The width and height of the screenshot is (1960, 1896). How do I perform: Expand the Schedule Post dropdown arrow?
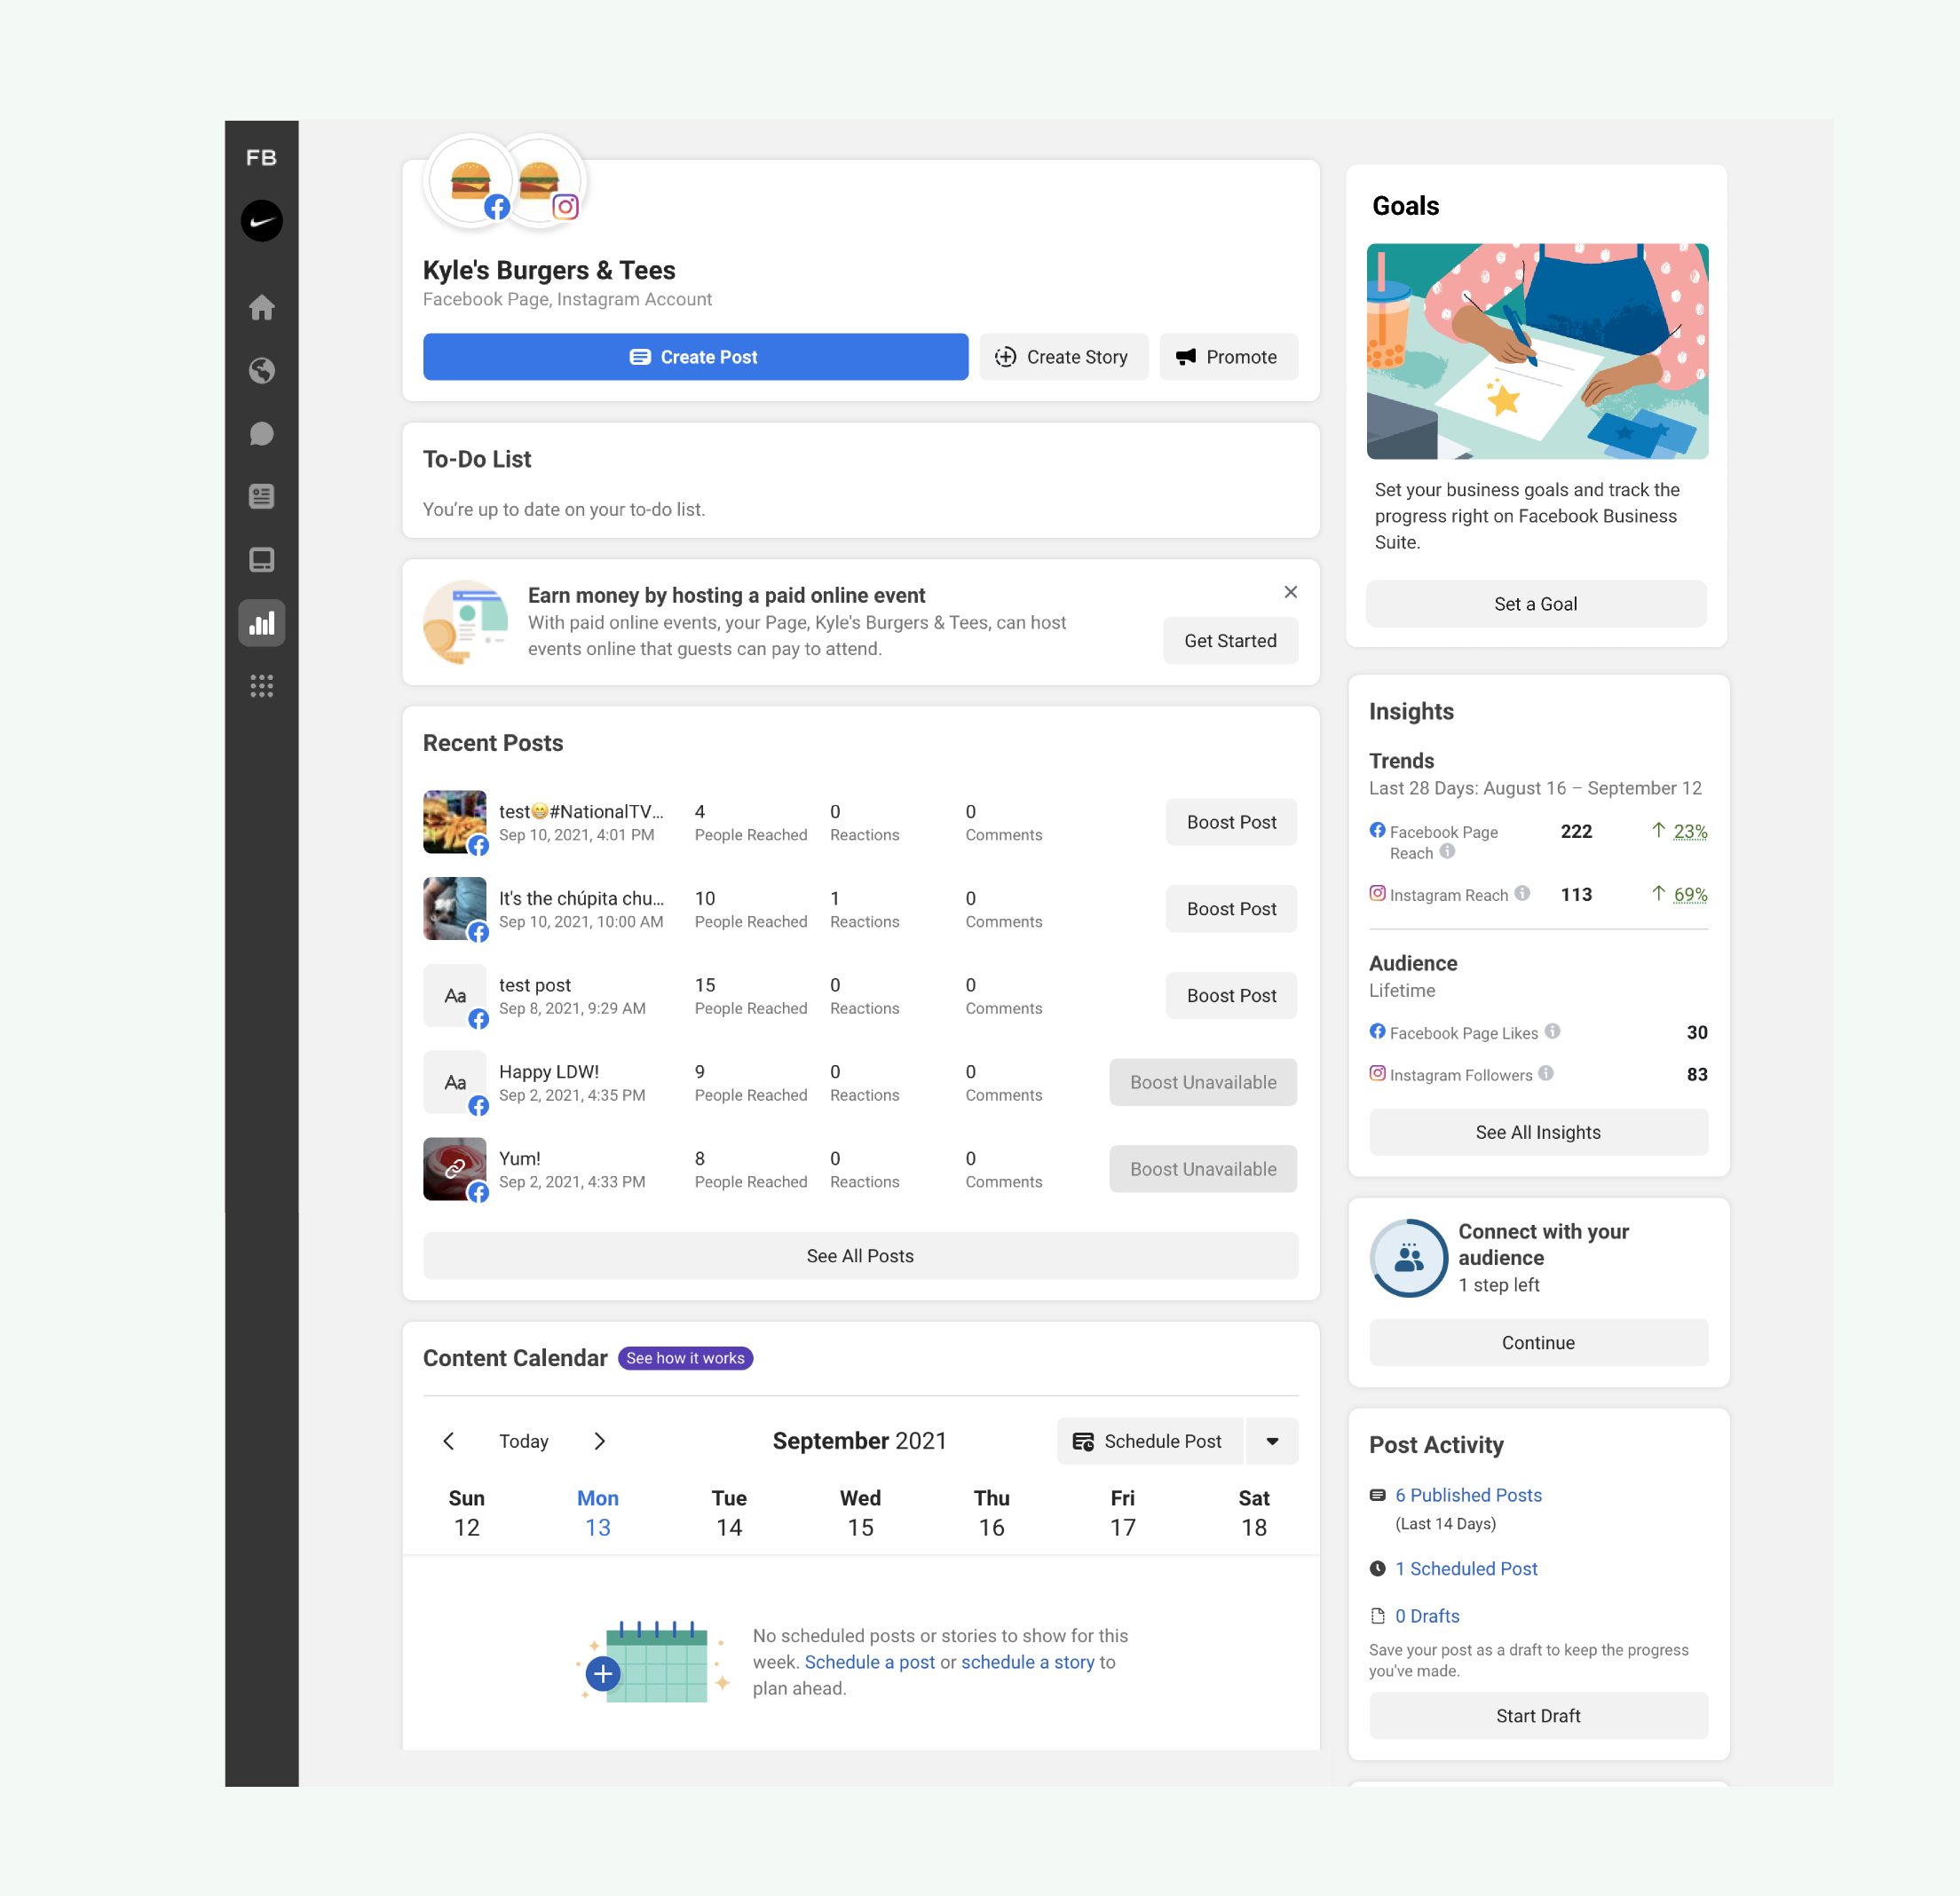click(x=1272, y=1441)
